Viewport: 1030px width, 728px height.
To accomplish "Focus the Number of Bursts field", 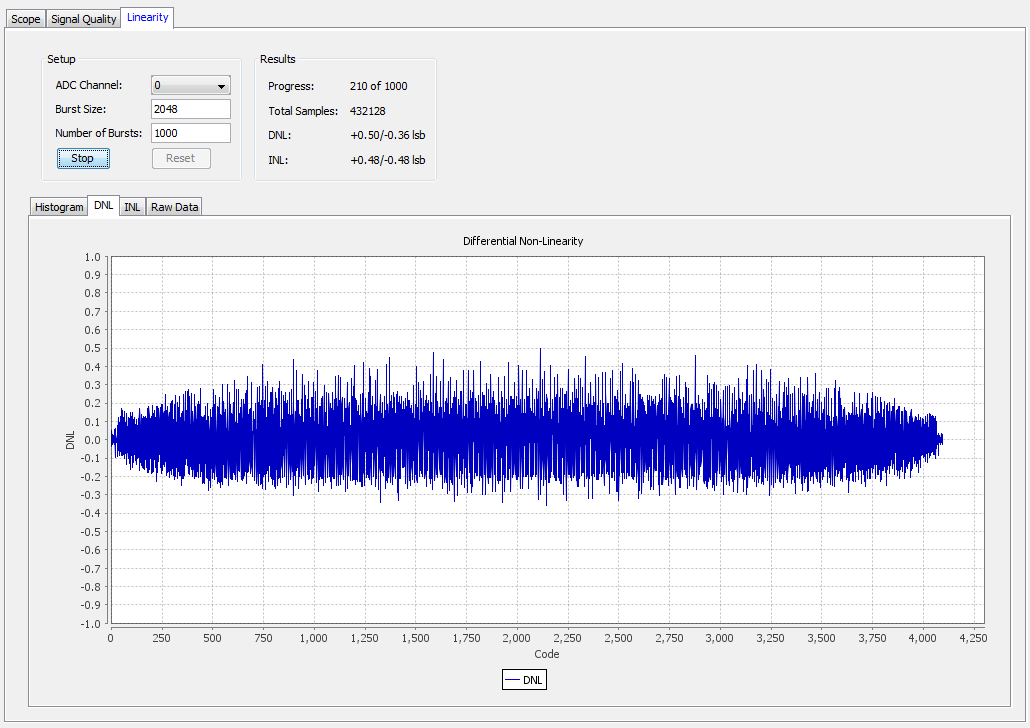I will tap(190, 133).
